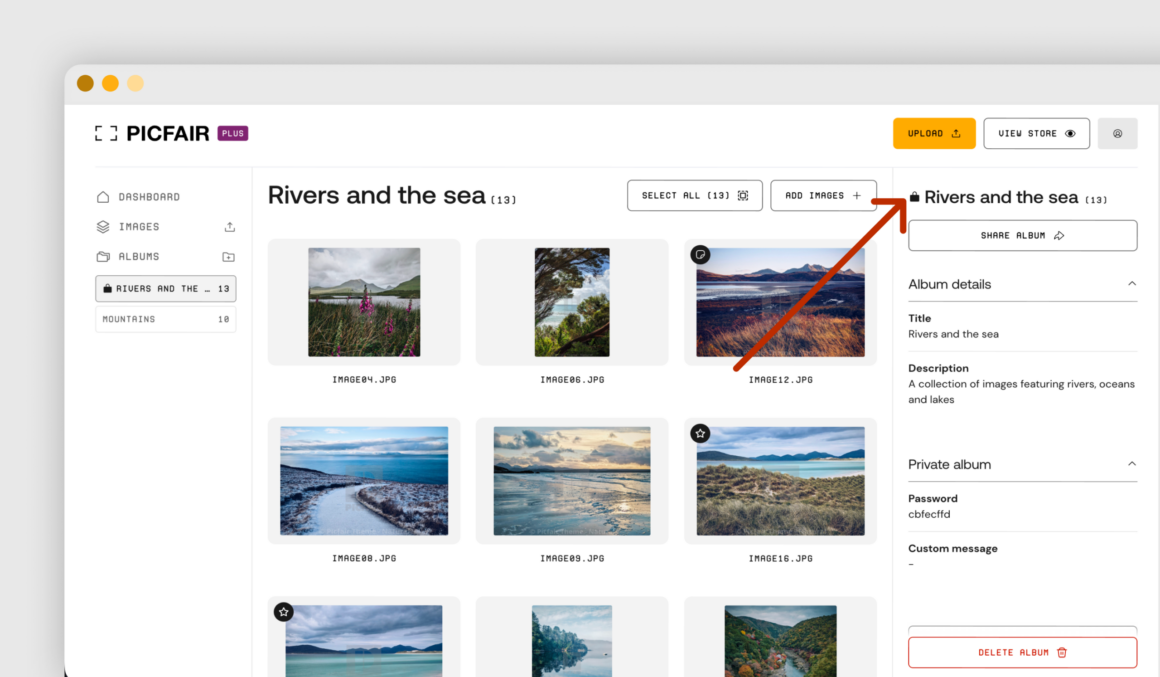
Task: Click the create-album folder icon beside ALBUMS
Action: point(227,256)
